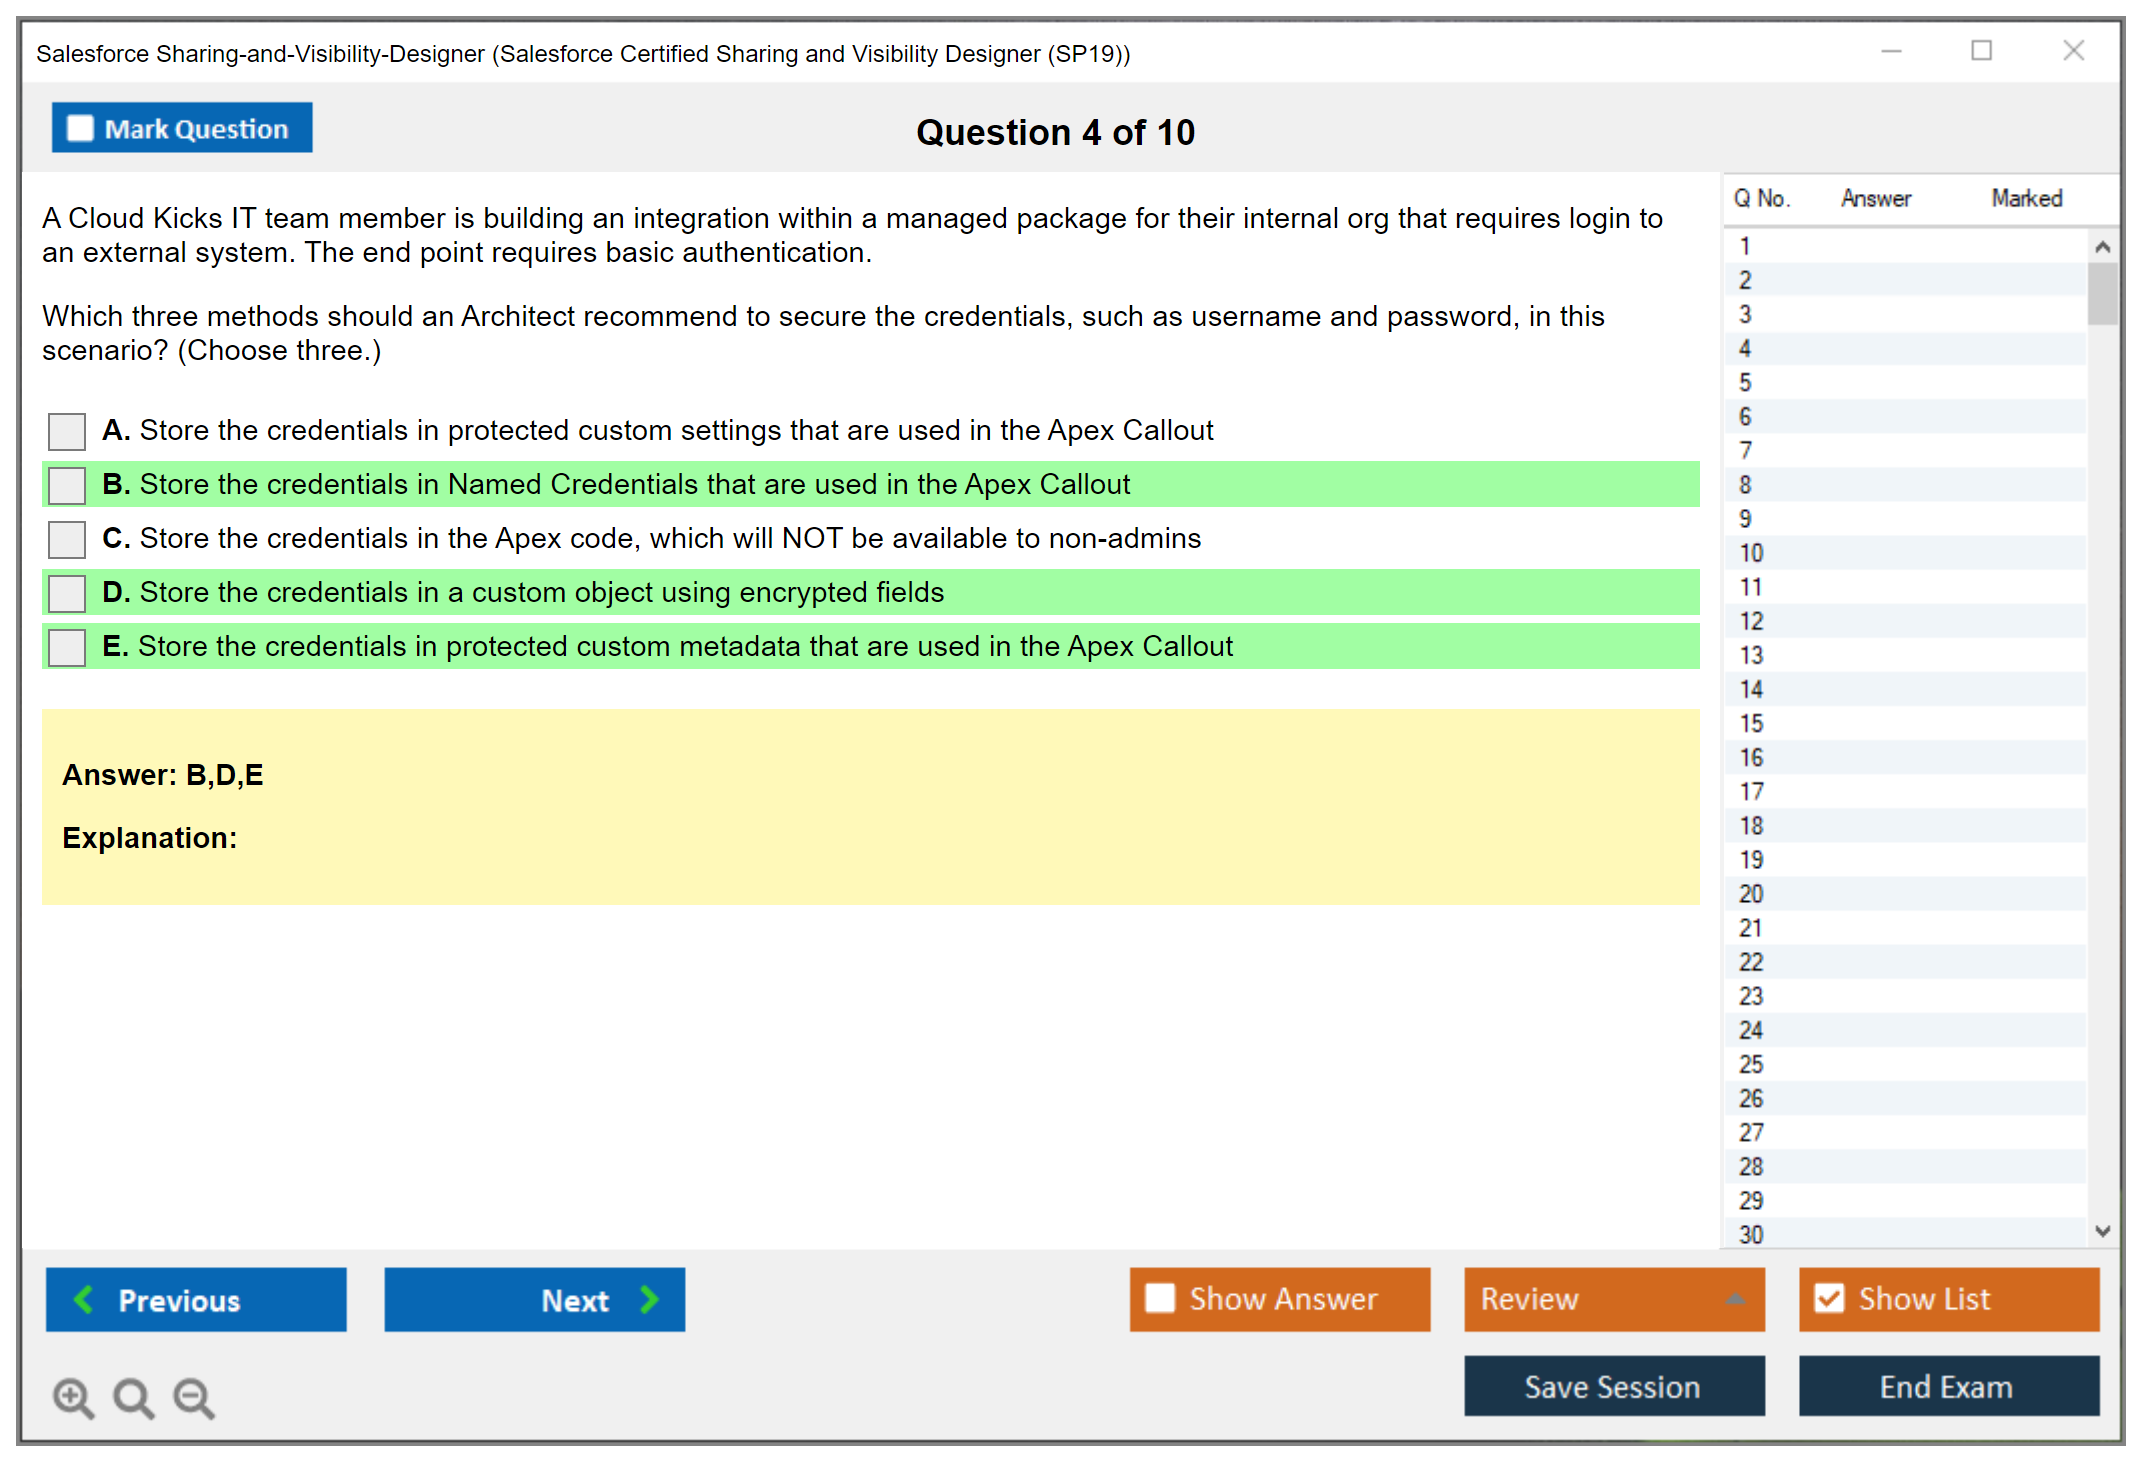2150x1470 pixels.
Task: Close the exam window with X
Action: coord(2073,51)
